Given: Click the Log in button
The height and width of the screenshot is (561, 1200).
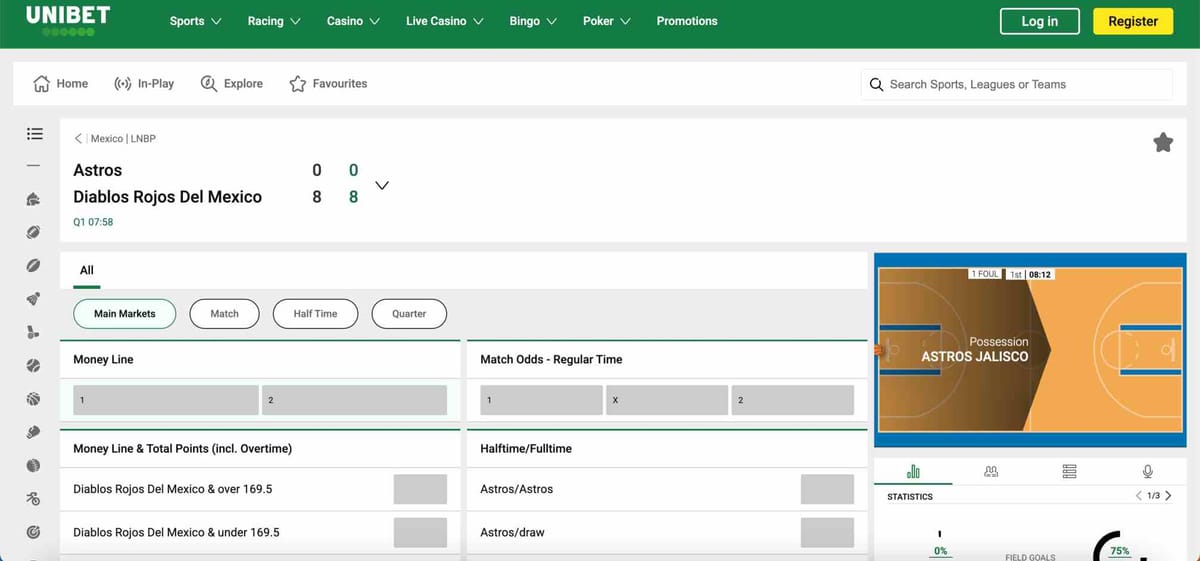Looking at the screenshot, I should (1040, 21).
